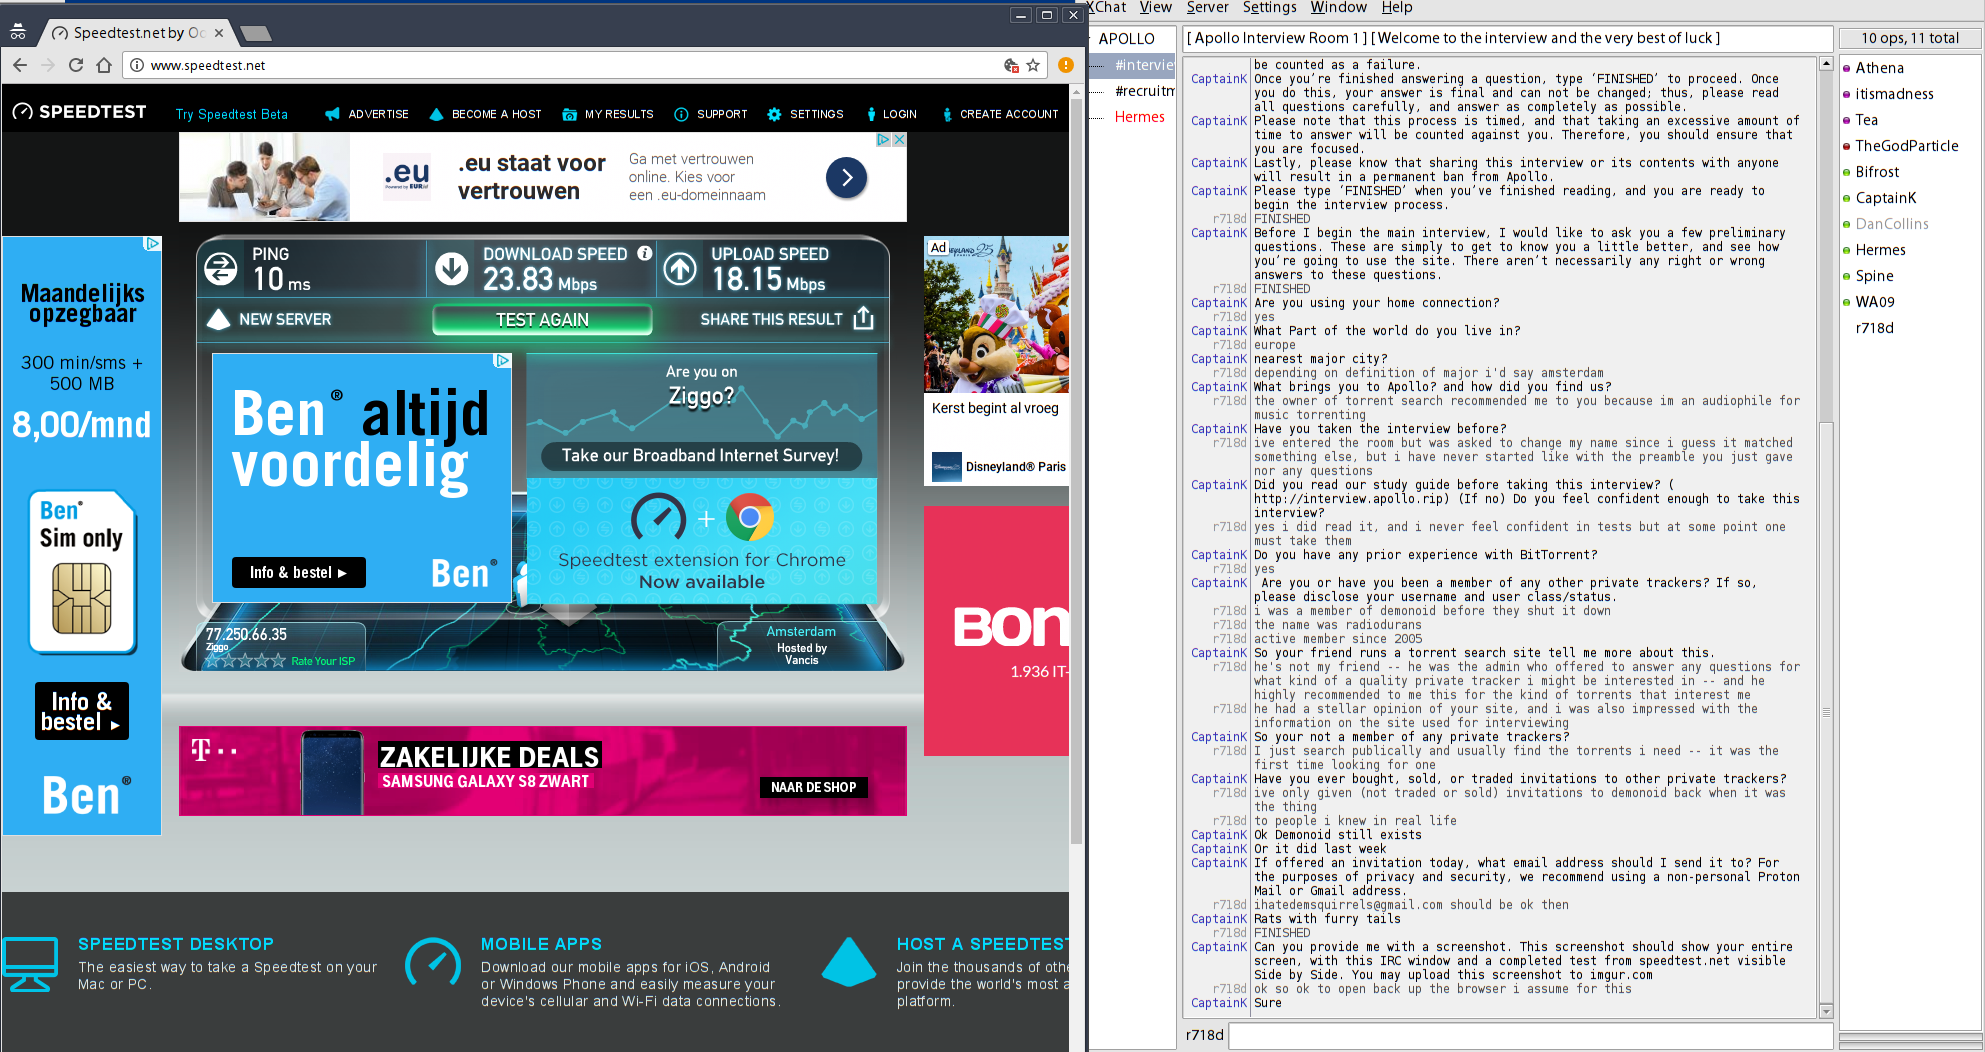This screenshot has height=1052, width=1985.
Task: Open the Server menu in XChat
Action: pyautogui.click(x=1207, y=8)
